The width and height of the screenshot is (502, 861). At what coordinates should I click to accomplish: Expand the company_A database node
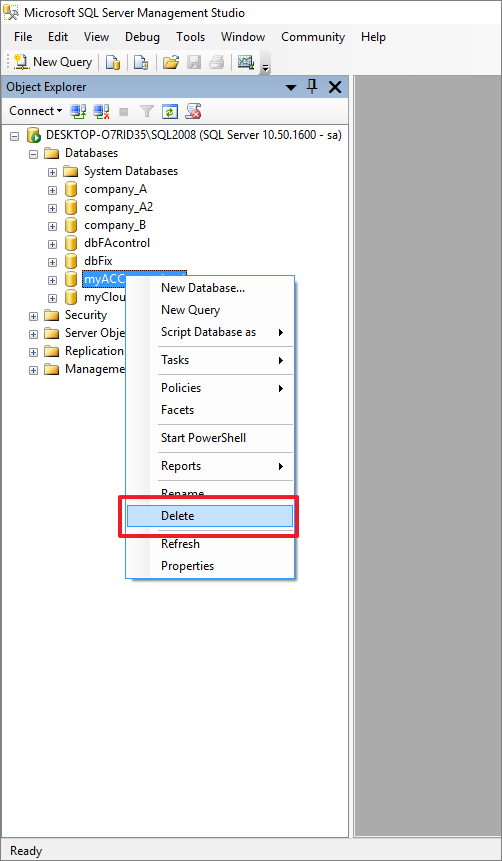[52, 190]
